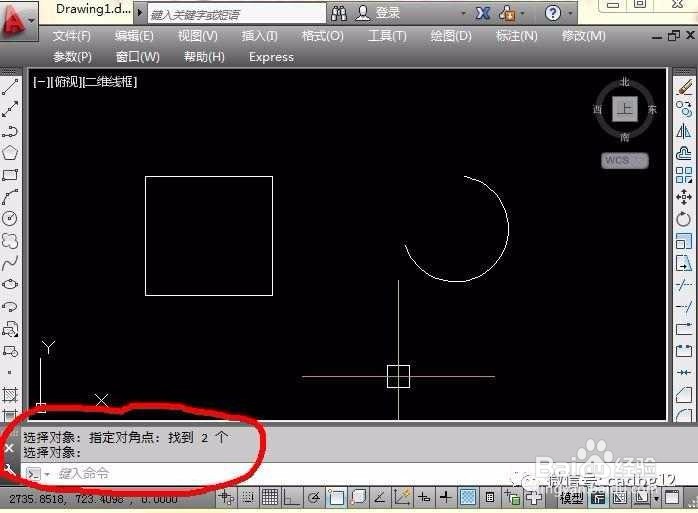Toggle Lineweight display in status bar

tap(446, 497)
